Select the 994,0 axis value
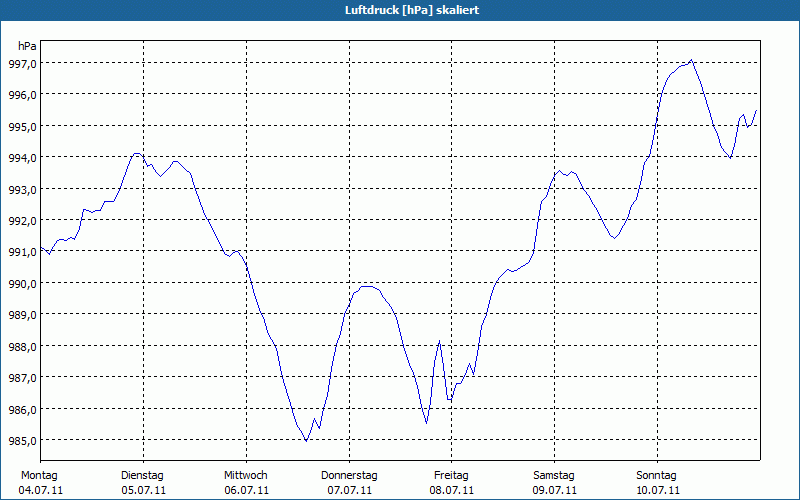 tap(22, 158)
